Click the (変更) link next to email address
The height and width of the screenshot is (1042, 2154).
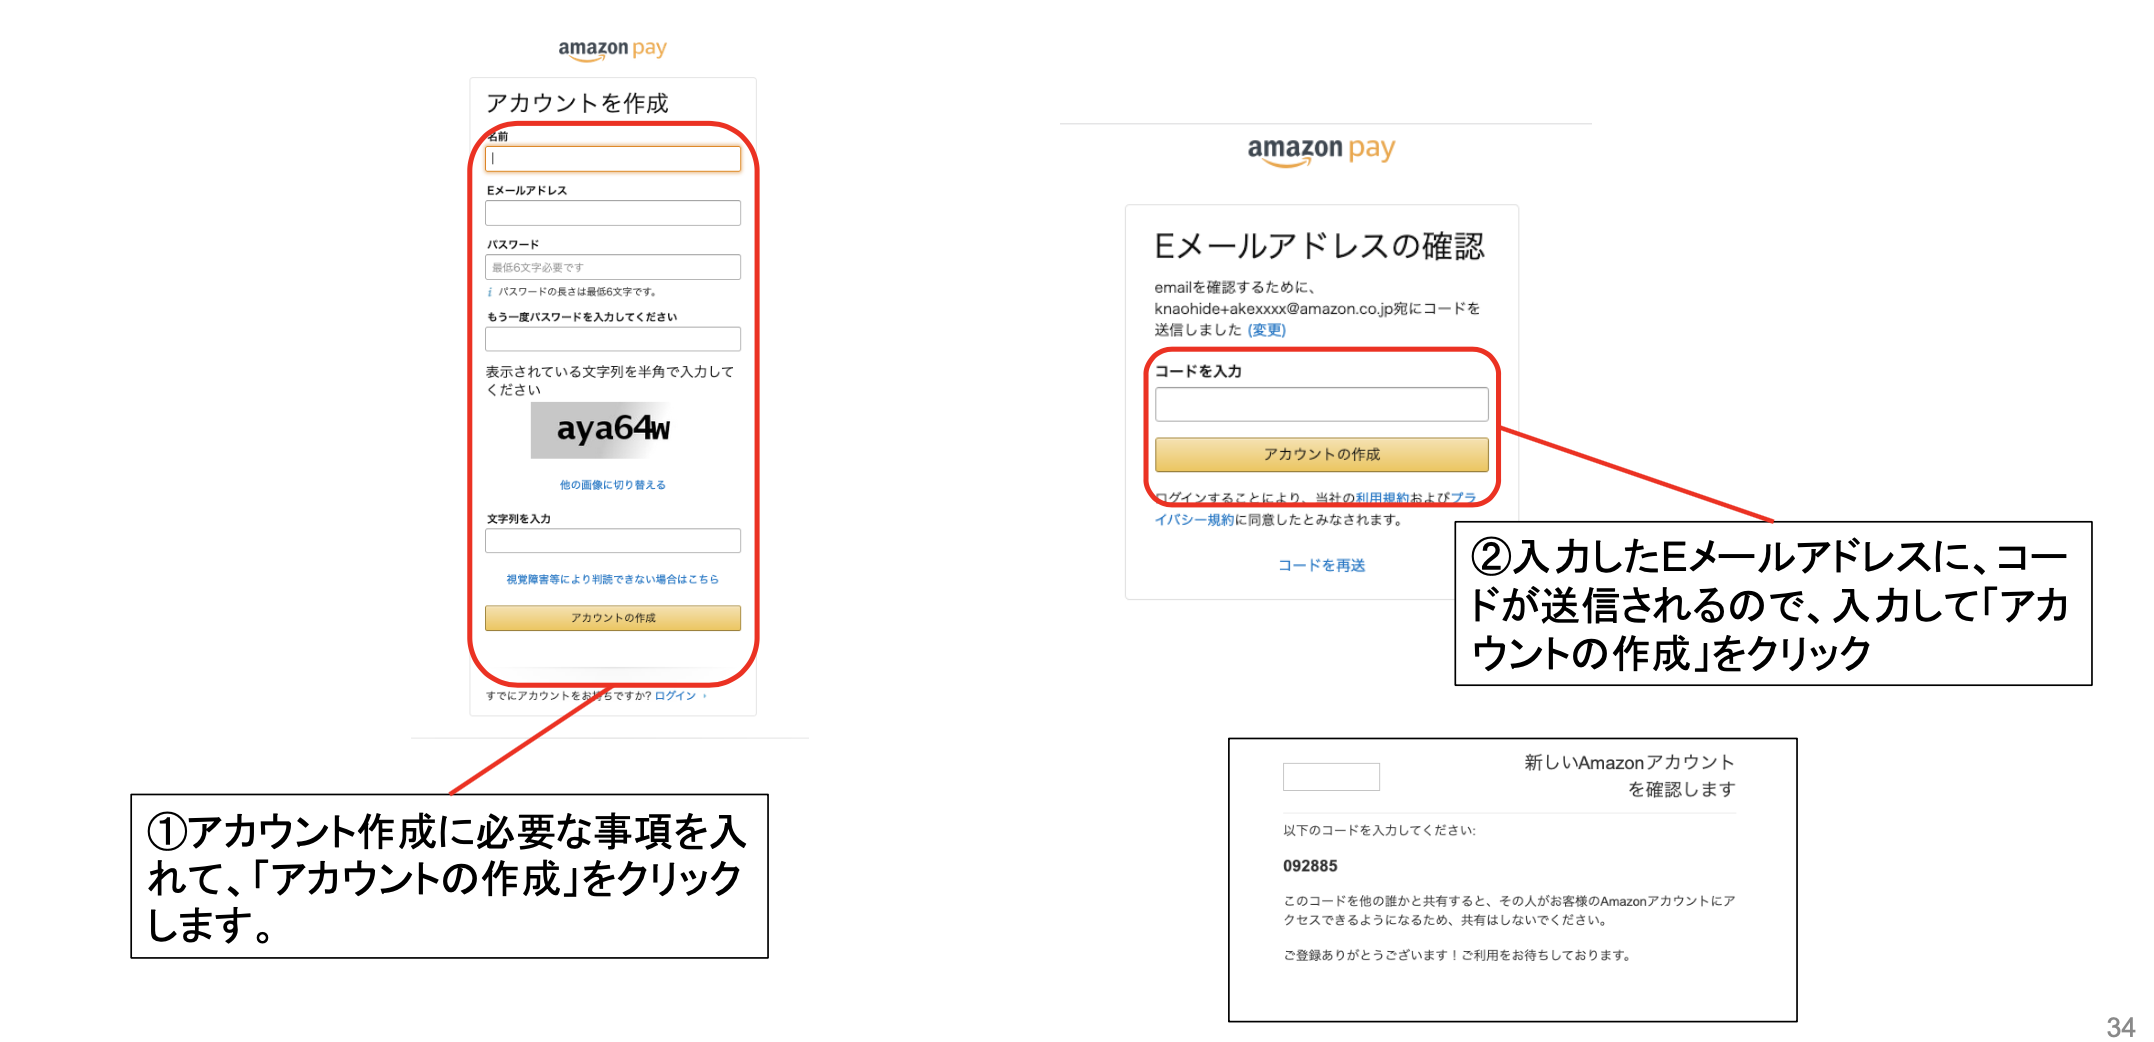(1266, 330)
